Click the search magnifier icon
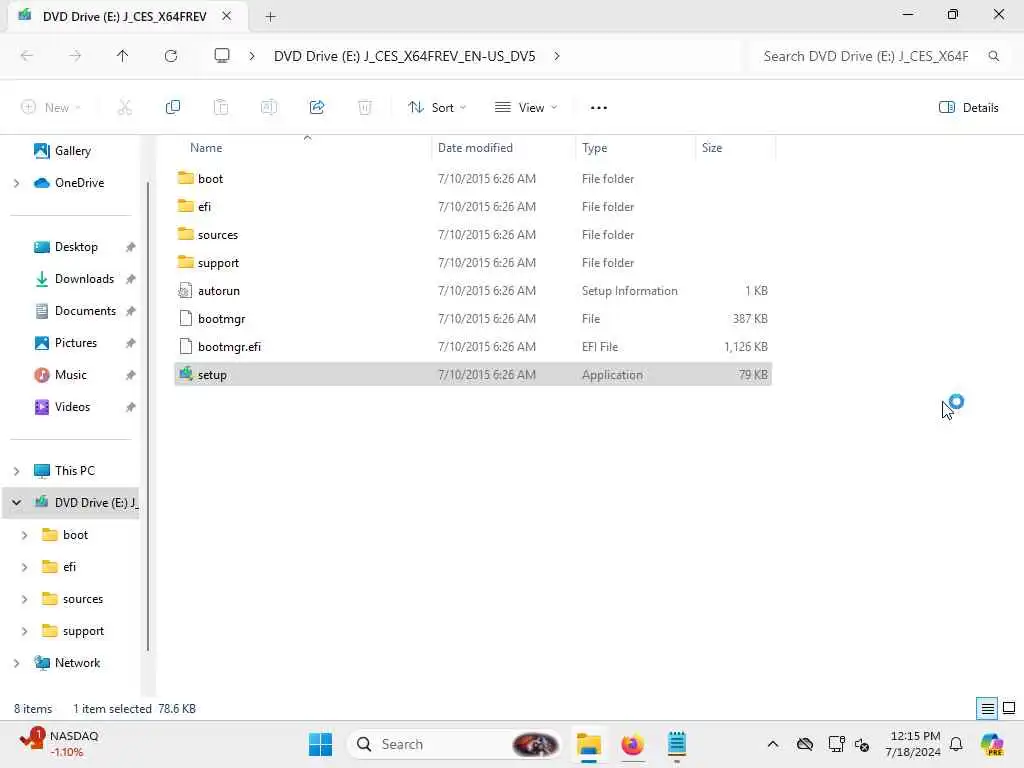Screen dimensions: 1024x768 (x=993, y=56)
